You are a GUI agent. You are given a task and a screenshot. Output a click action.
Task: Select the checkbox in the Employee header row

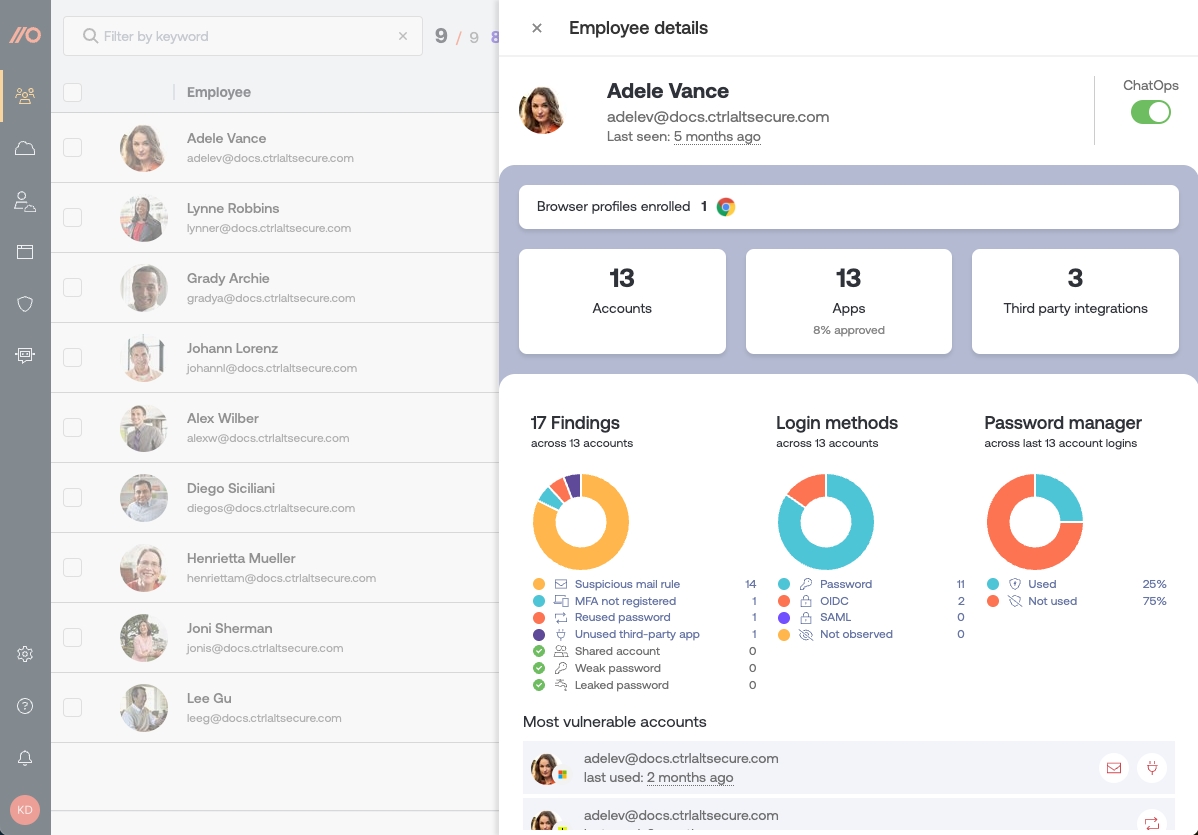(72, 91)
